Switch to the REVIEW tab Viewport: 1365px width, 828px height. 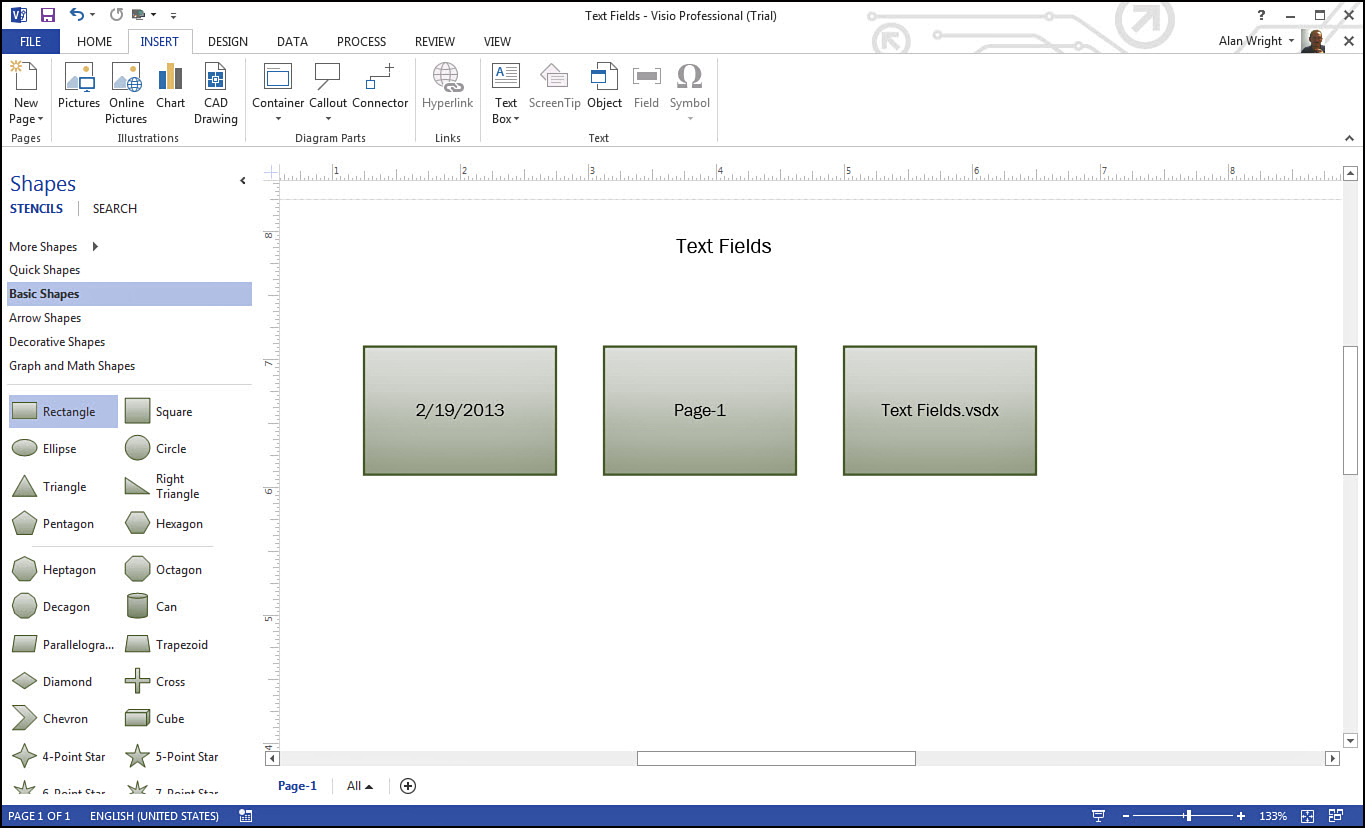[x=435, y=41]
